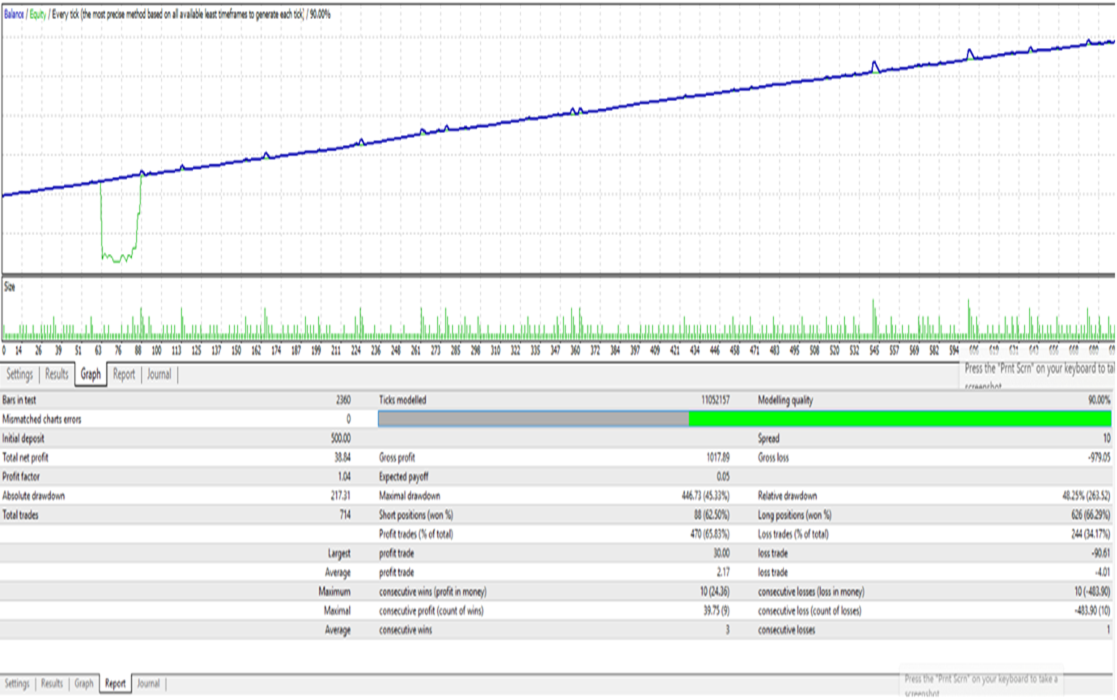Click the Profit trades (% of total) label
Viewport: 1117px width, 700px height.
tap(416, 535)
